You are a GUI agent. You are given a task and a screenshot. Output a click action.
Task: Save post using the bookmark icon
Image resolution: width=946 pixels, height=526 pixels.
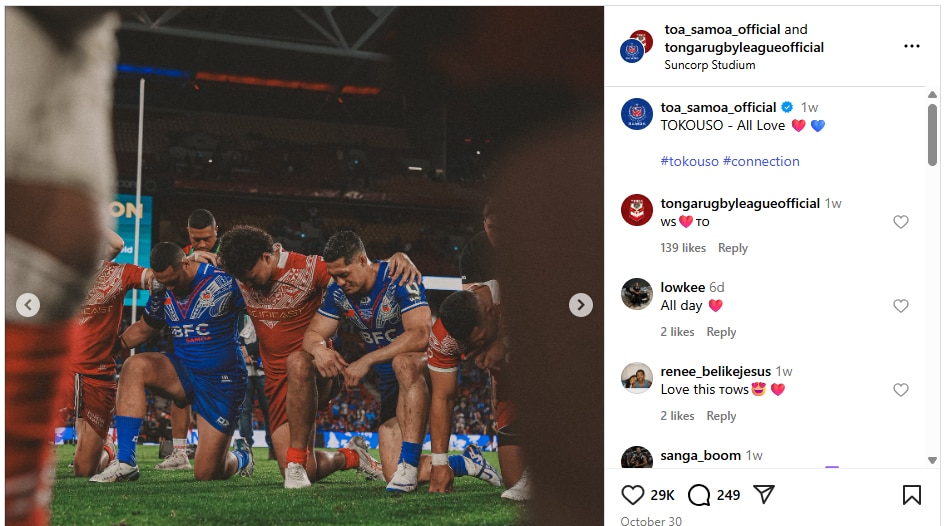pos(912,495)
